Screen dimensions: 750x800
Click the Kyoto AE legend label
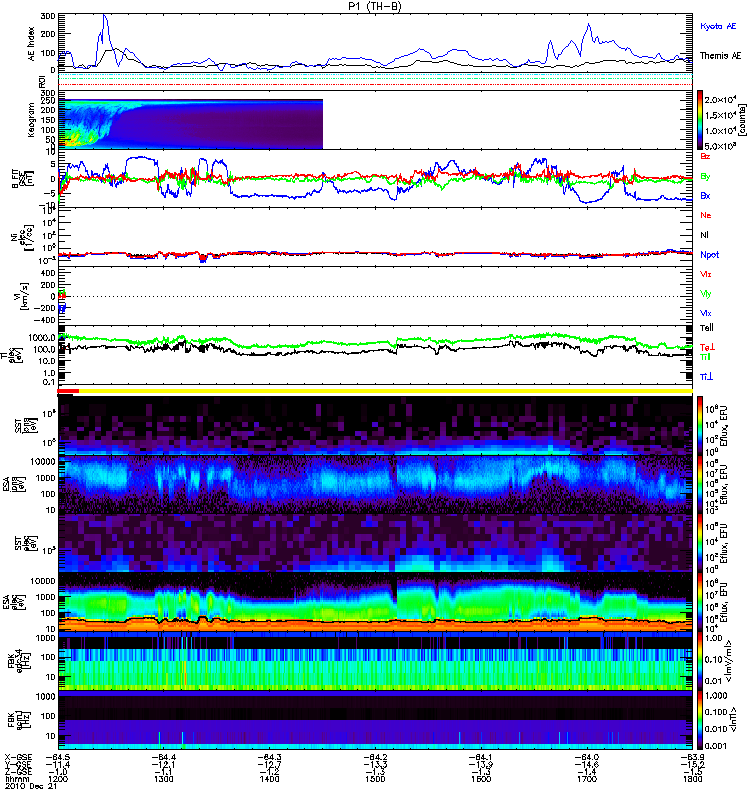click(x=719, y=25)
